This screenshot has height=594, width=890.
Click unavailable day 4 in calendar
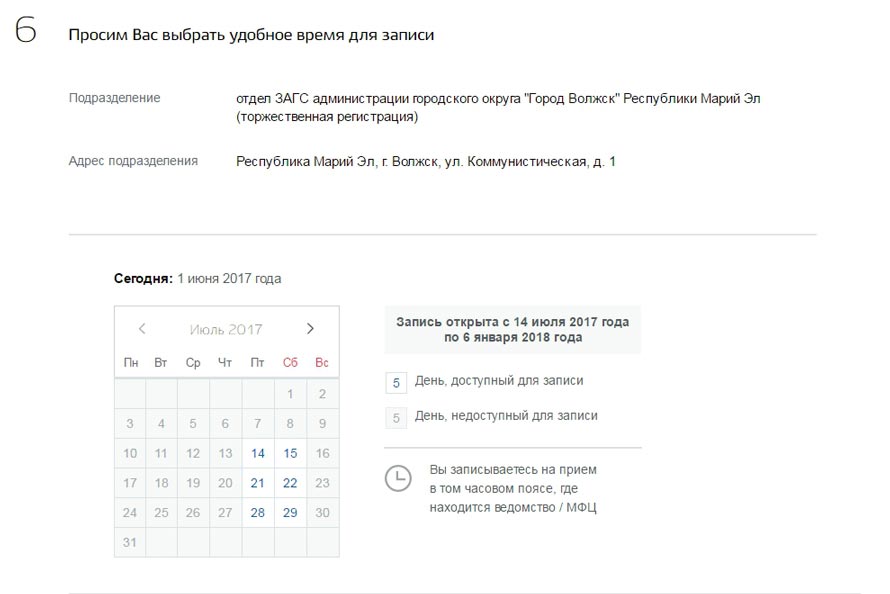pos(161,423)
